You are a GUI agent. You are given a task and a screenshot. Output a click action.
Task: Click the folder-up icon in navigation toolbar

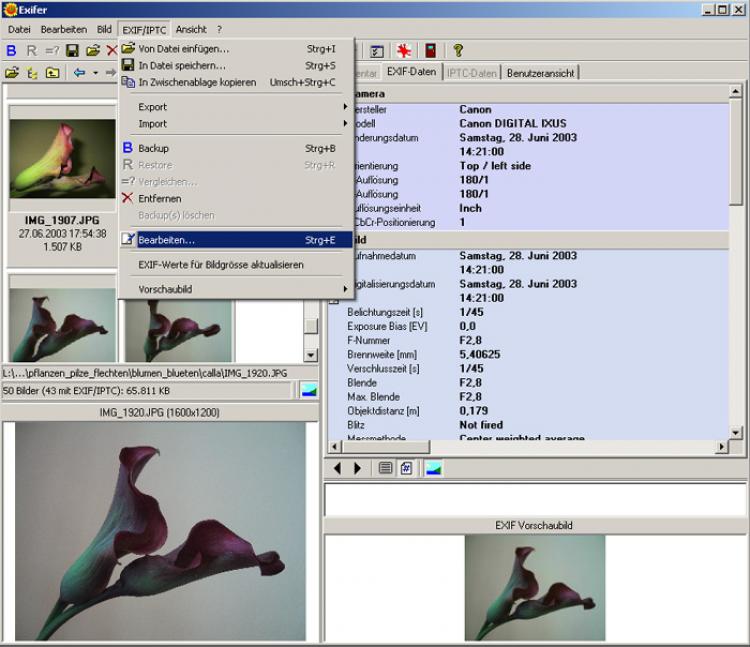[x=52, y=73]
